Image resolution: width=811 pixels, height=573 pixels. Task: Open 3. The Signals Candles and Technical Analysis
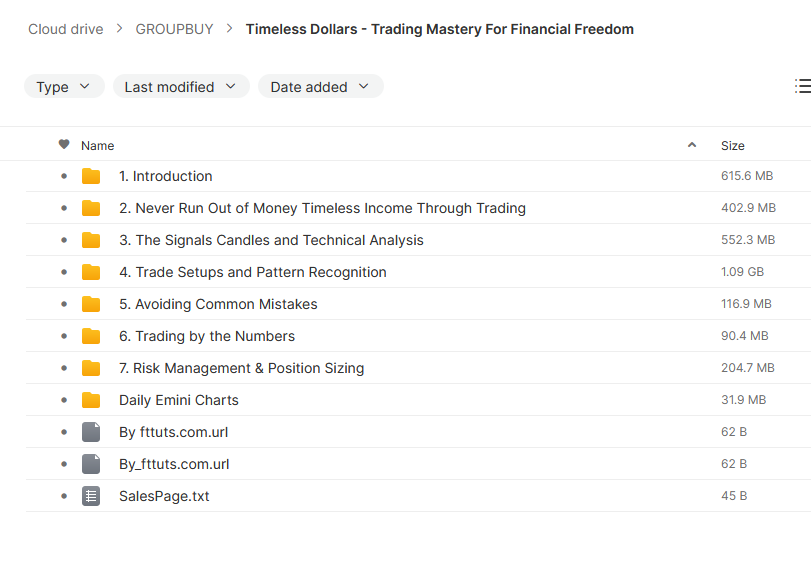click(x=271, y=240)
